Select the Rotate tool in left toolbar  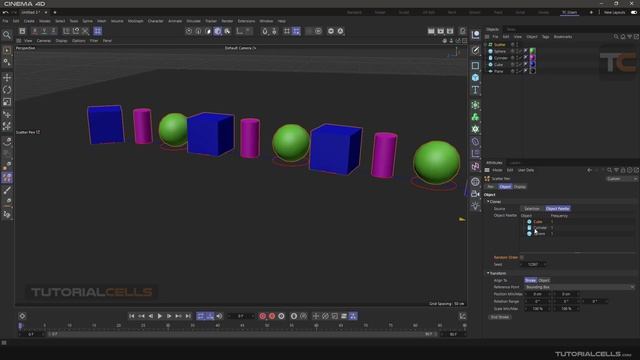tap(7, 90)
